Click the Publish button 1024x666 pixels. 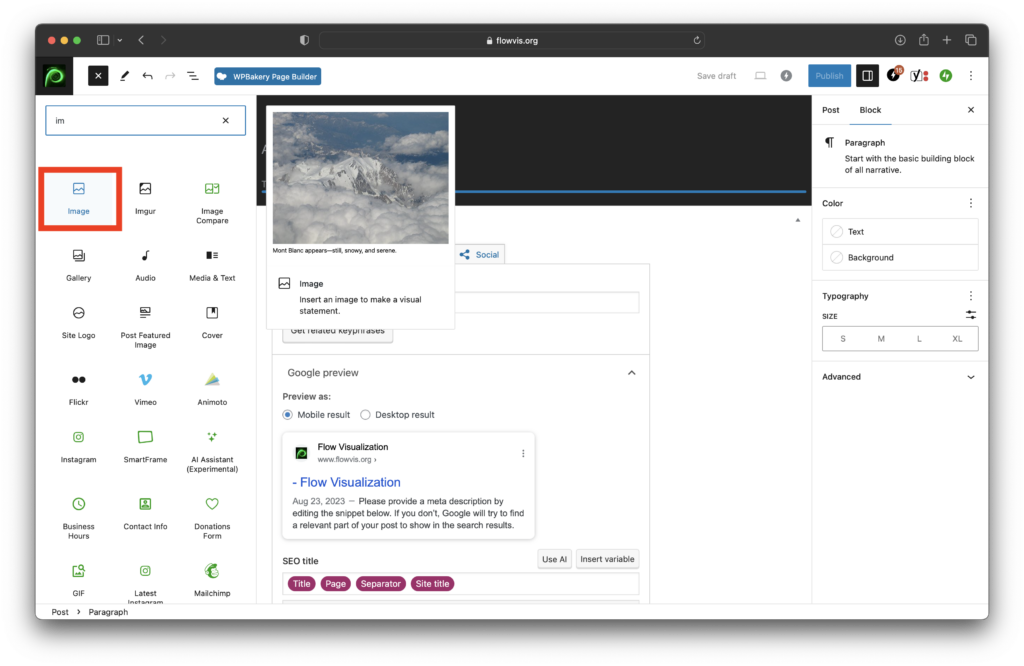pos(829,76)
